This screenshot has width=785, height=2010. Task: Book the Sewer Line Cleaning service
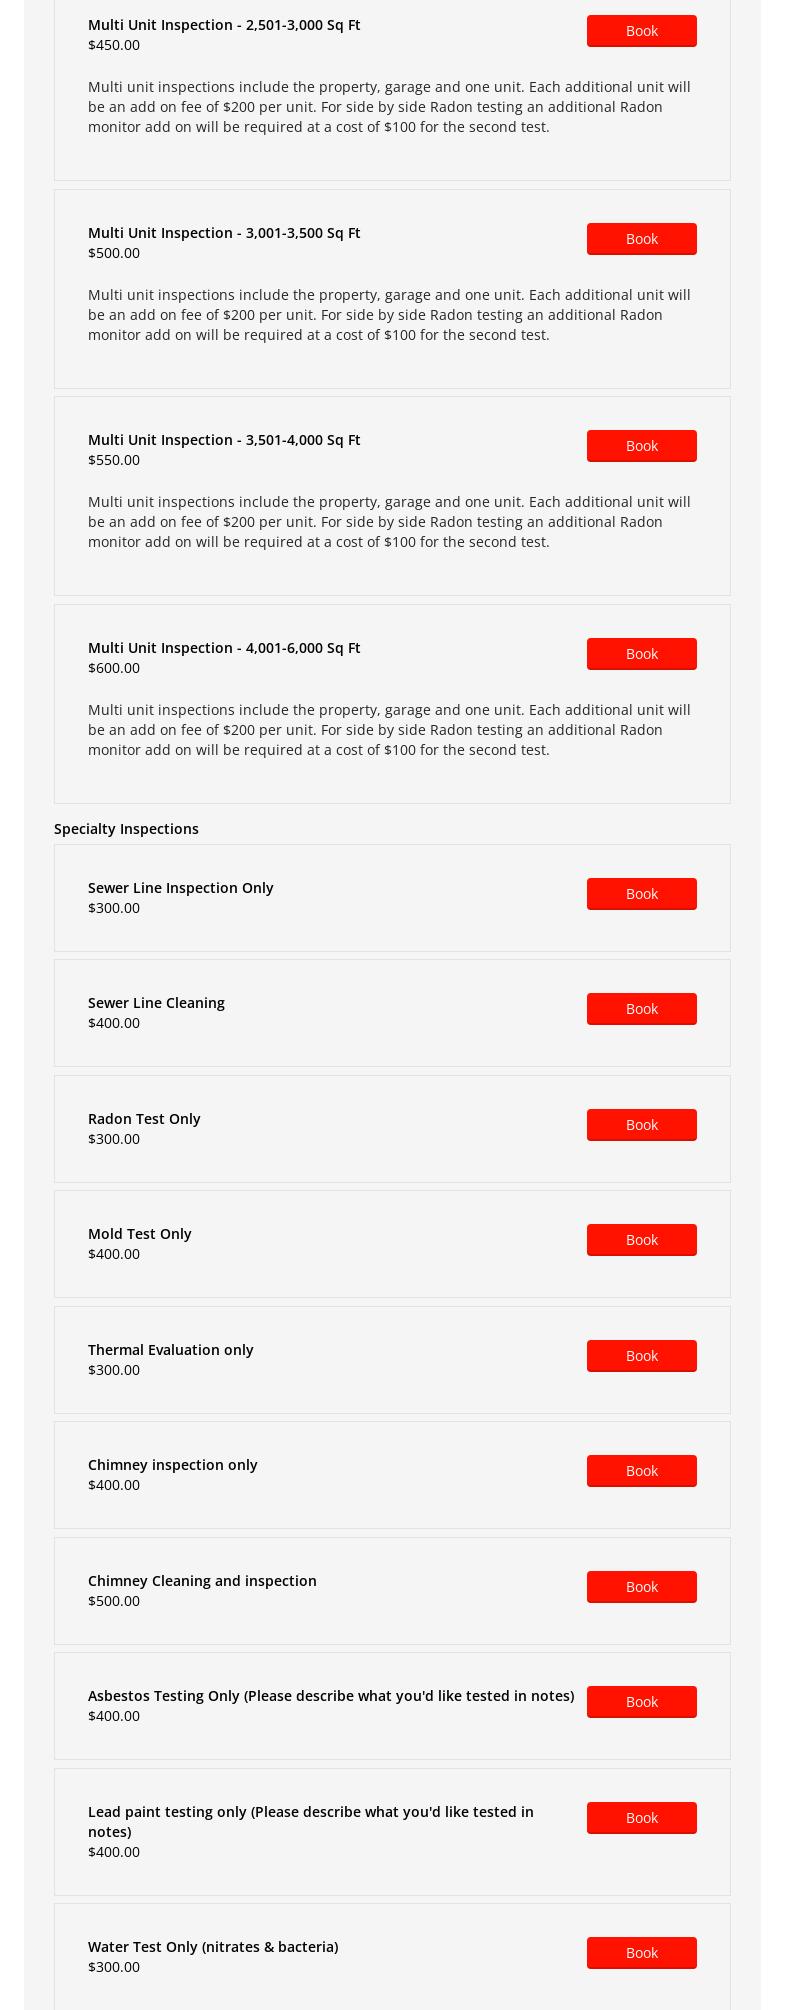641,1009
